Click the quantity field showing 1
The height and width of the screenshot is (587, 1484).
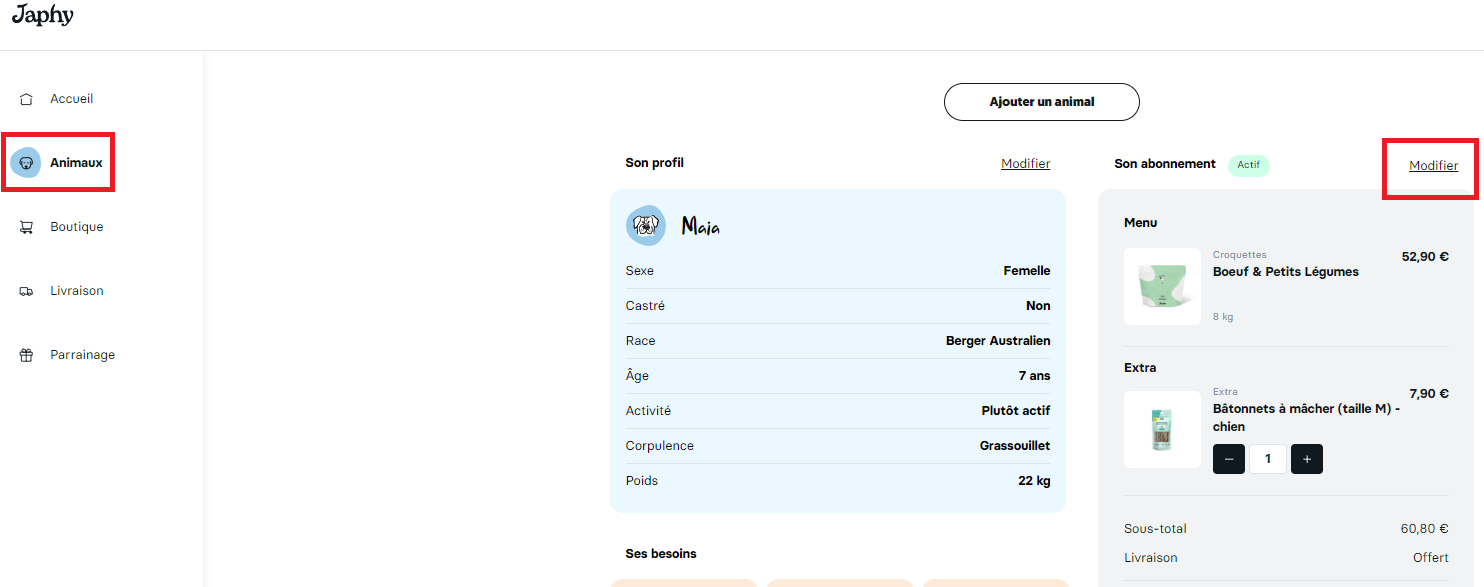tap(1268, 459)
